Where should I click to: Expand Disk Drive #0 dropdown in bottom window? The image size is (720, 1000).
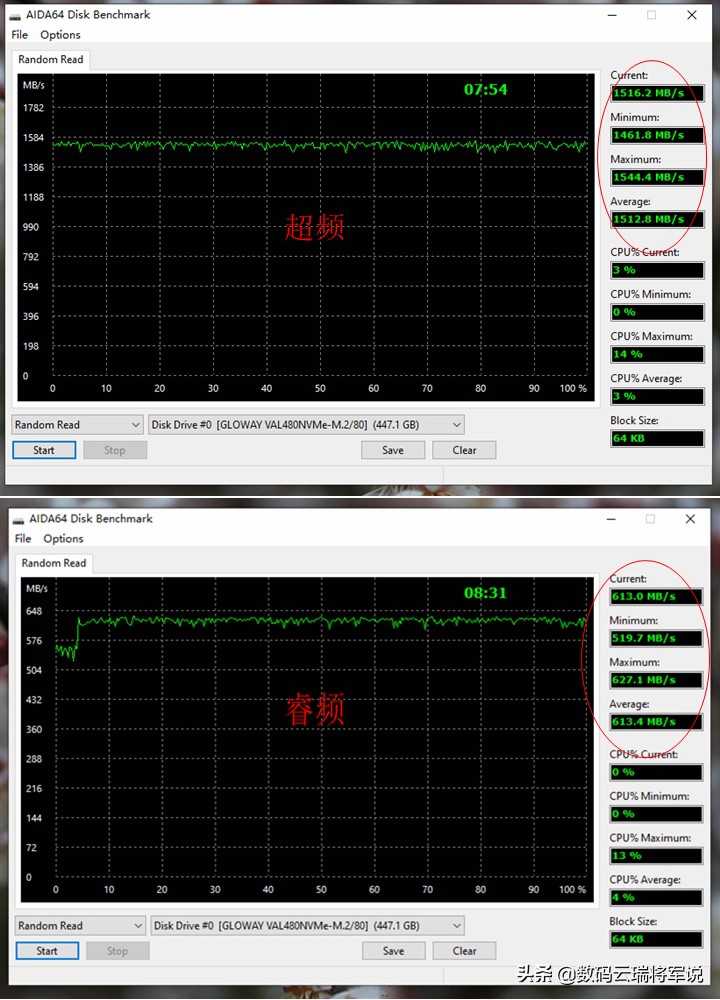pos(307,925)
